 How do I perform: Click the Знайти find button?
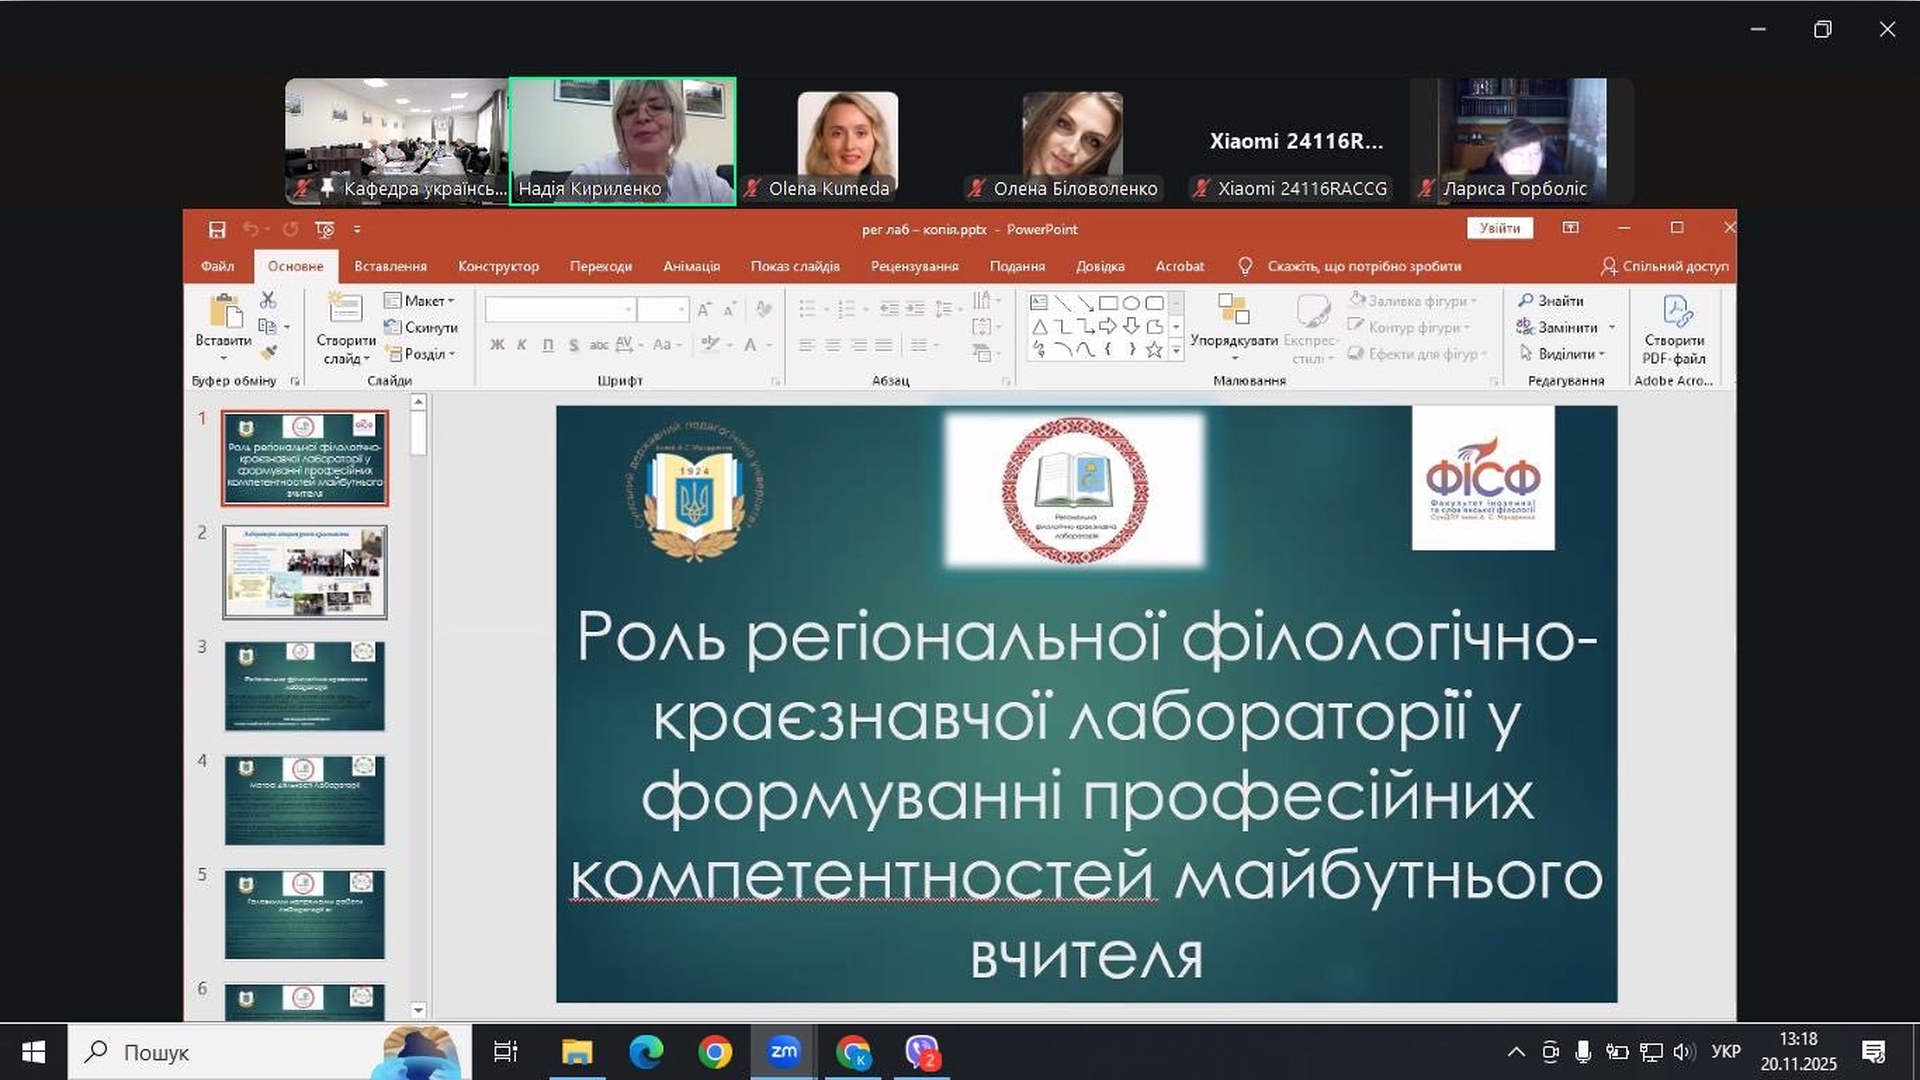(1551, 301)
